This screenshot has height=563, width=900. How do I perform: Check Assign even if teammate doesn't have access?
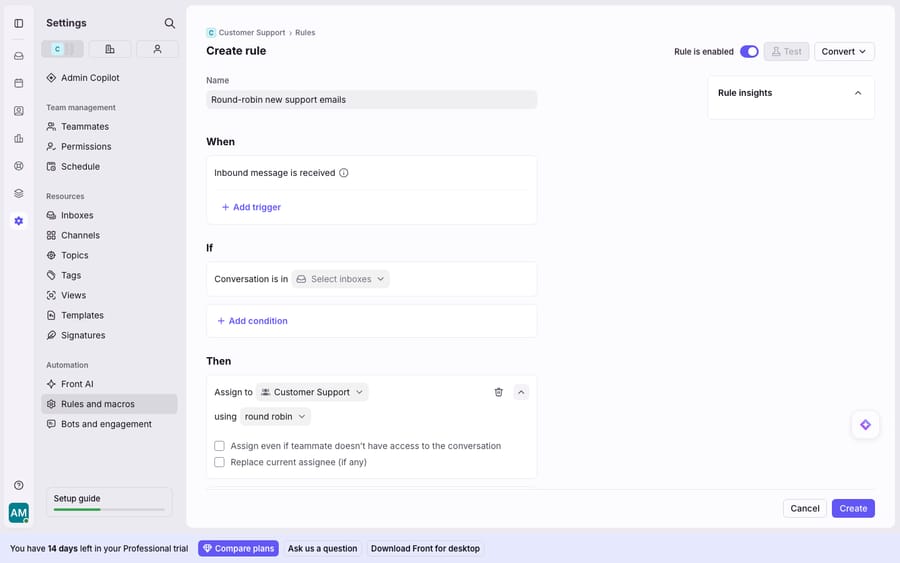coord(219,446)
